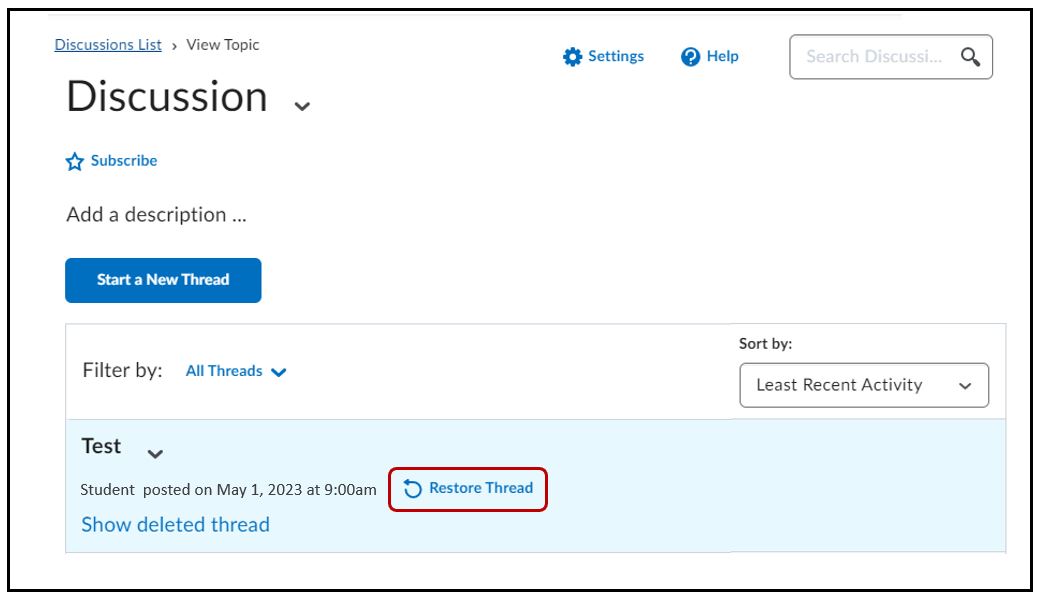Open the Settings text link
The width and height of the screenshot is (1042, 602).
(x=616, y=56)
